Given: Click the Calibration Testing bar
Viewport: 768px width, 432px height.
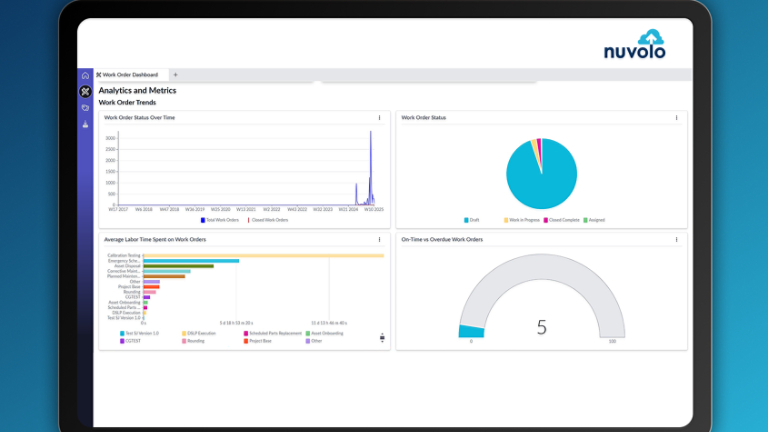Looking at the screenshot, I should [x=264, y=256].
